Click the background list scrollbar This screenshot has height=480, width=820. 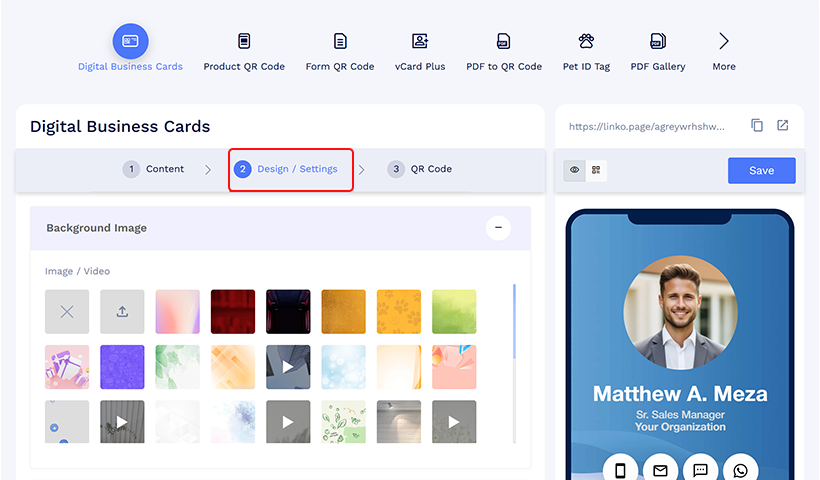[515, 322]
